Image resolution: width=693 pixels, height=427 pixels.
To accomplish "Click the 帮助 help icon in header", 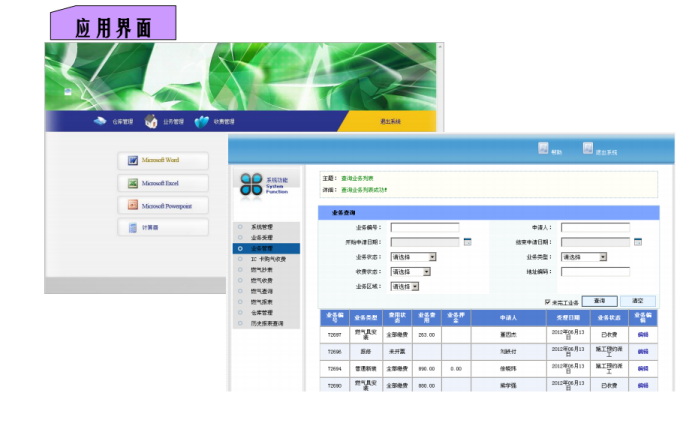I will (543, 148).
